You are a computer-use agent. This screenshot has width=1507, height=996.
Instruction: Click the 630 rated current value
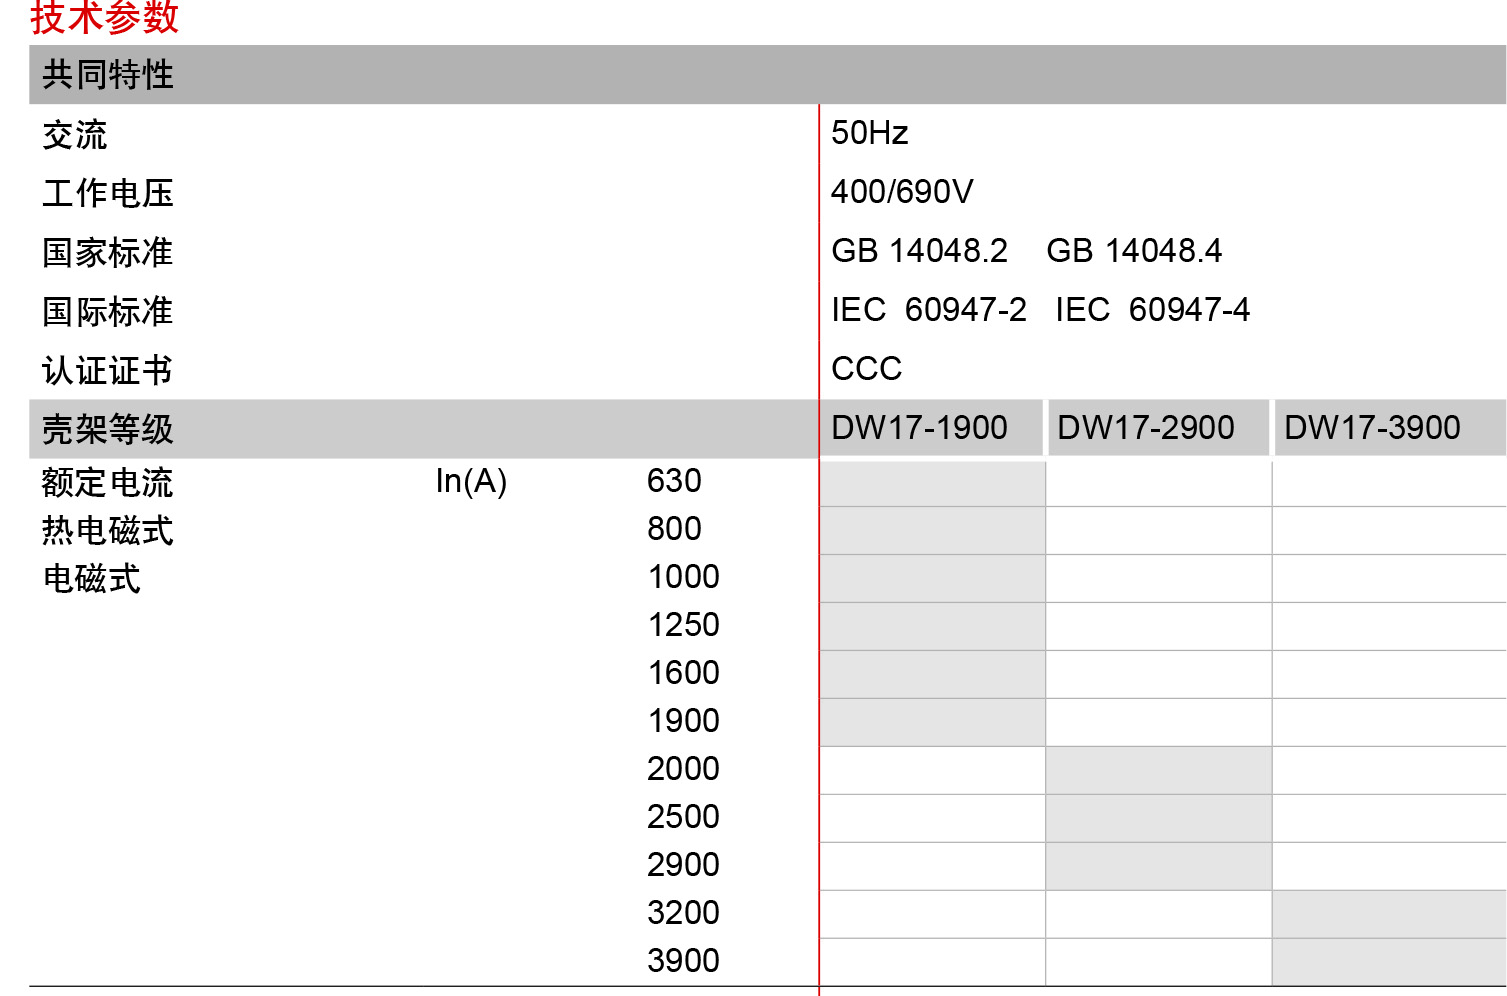point(674,481)
